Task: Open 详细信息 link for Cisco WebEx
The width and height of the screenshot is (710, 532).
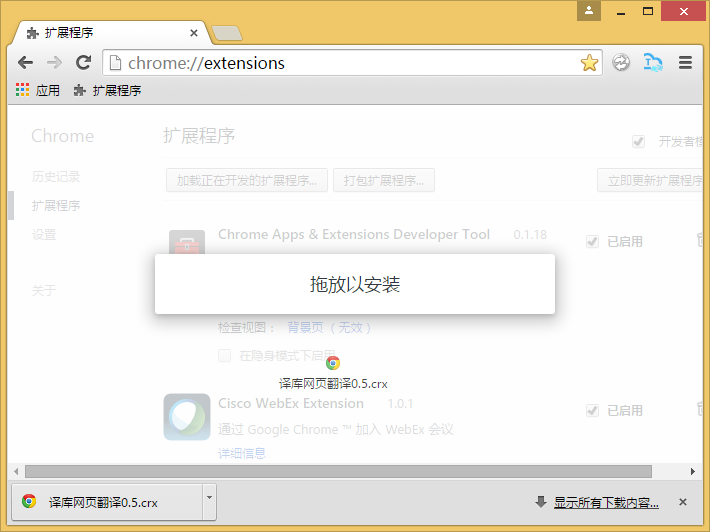Action: (x=242, y=453)
